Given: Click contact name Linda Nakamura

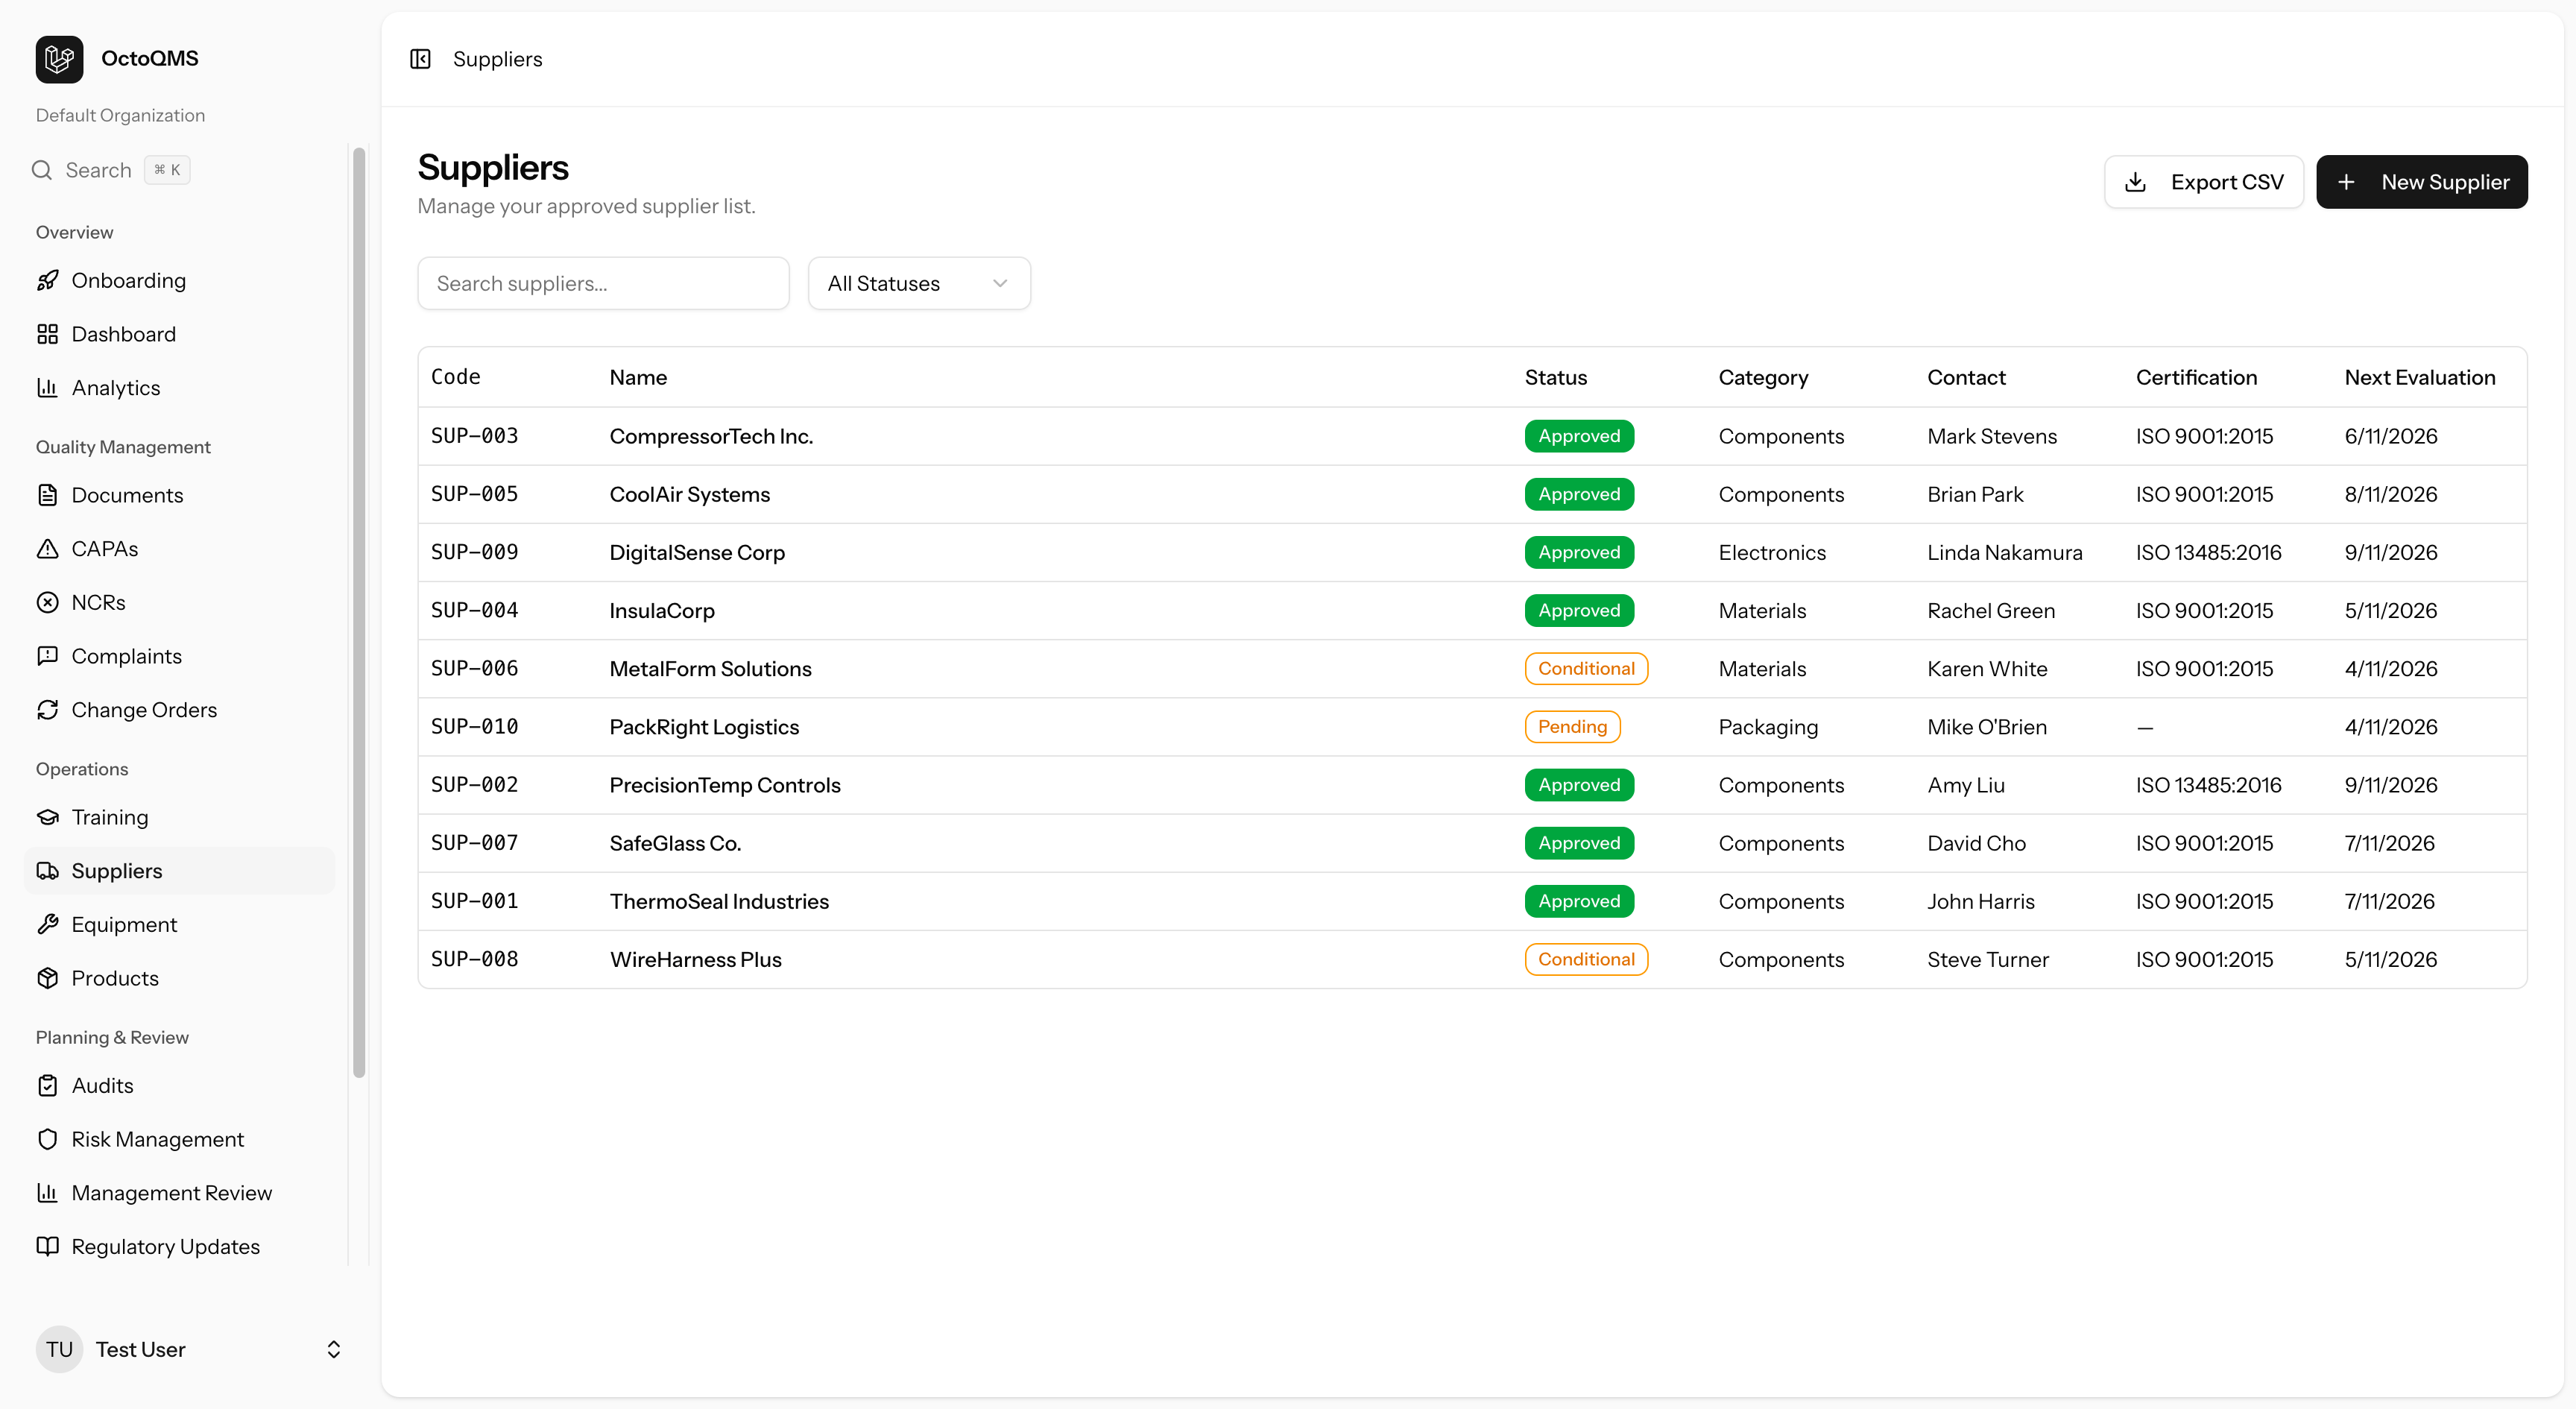Looking at the screenshot, I should [x=2004, y=552].
